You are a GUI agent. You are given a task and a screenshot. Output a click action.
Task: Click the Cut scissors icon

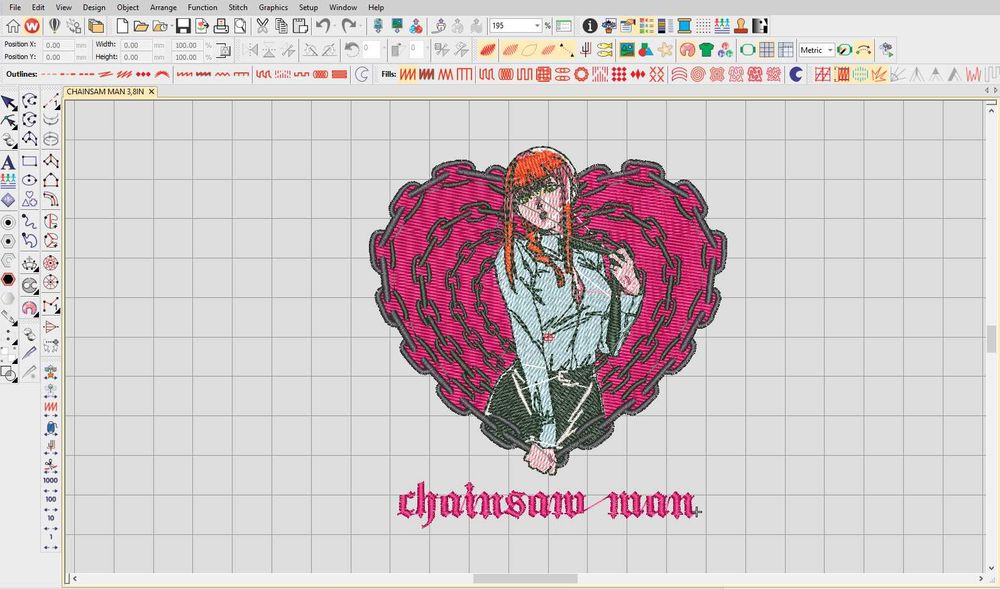tap(262, 26)
